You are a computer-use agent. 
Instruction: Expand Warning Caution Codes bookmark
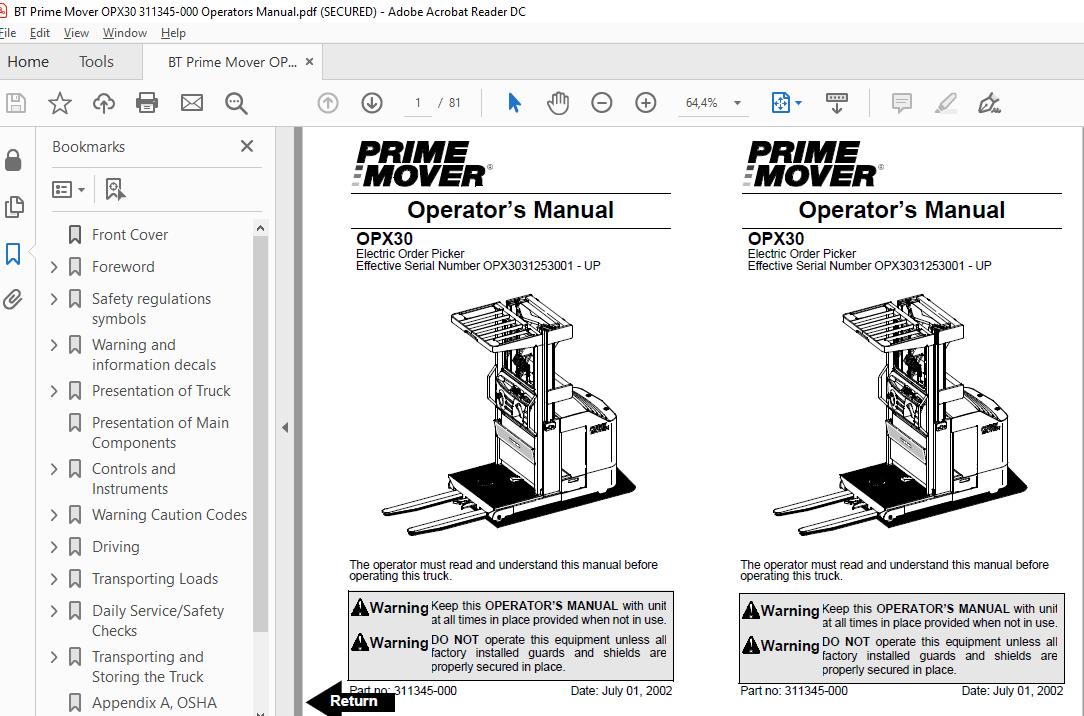[54, 515]
